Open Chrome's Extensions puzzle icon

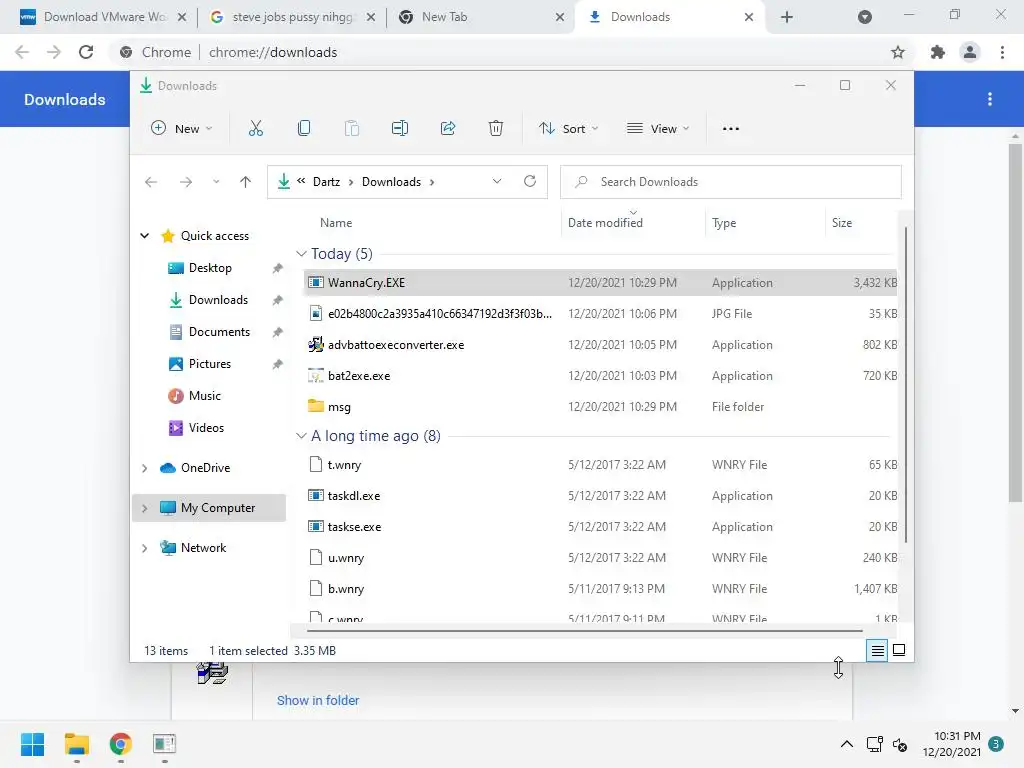click(937, 52)
